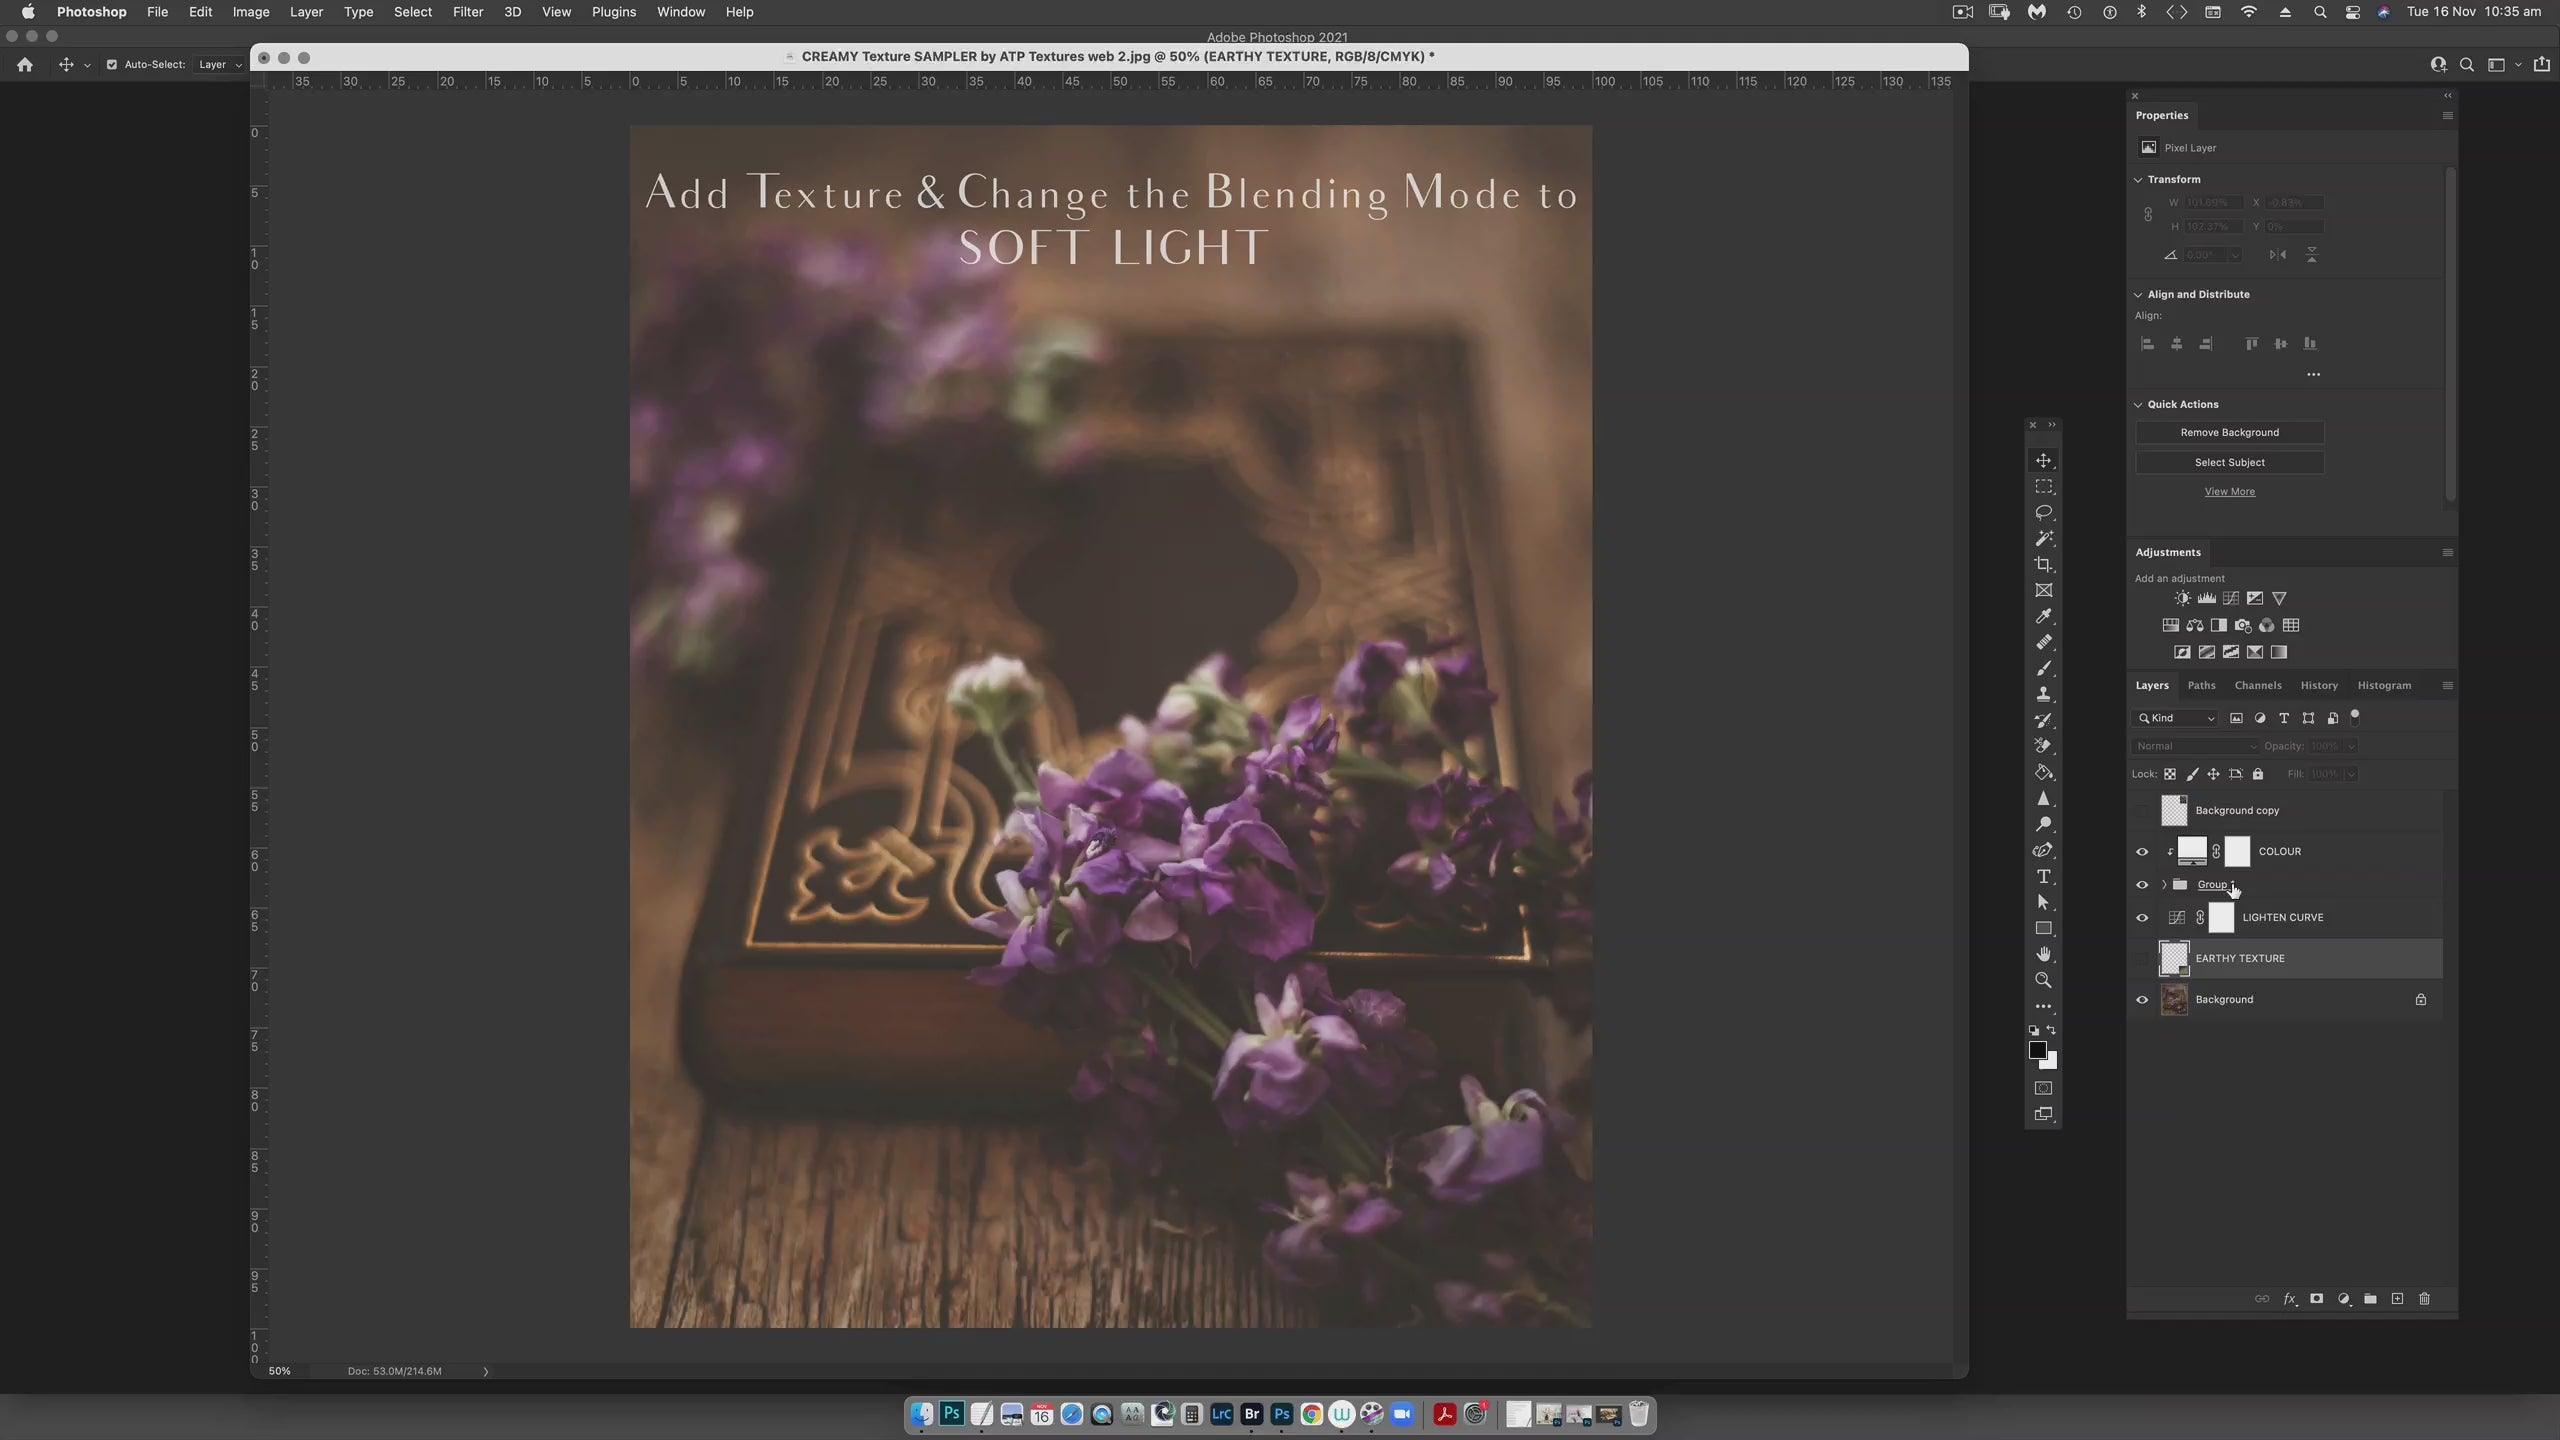Collapse the Quick Actions section

click(2138, 404)
